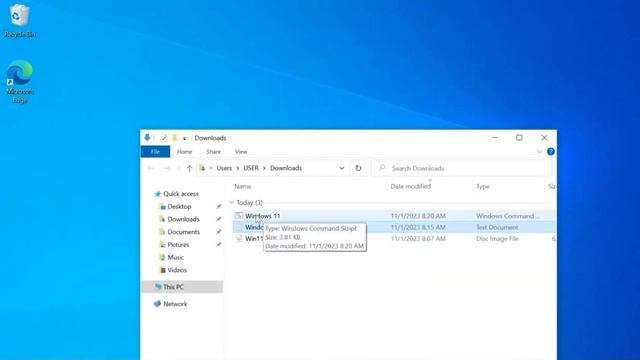Open the blue Help icon

click(551, 152)
